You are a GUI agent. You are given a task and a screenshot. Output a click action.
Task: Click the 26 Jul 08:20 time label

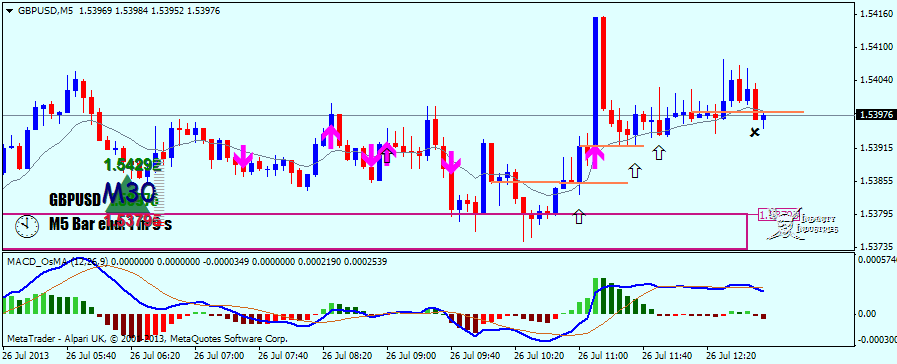click(346, 355)
